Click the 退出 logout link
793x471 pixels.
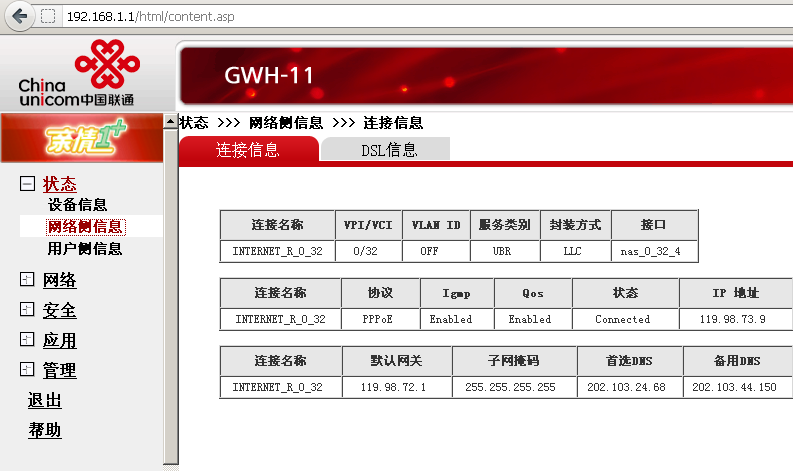(x=45, y=401)
